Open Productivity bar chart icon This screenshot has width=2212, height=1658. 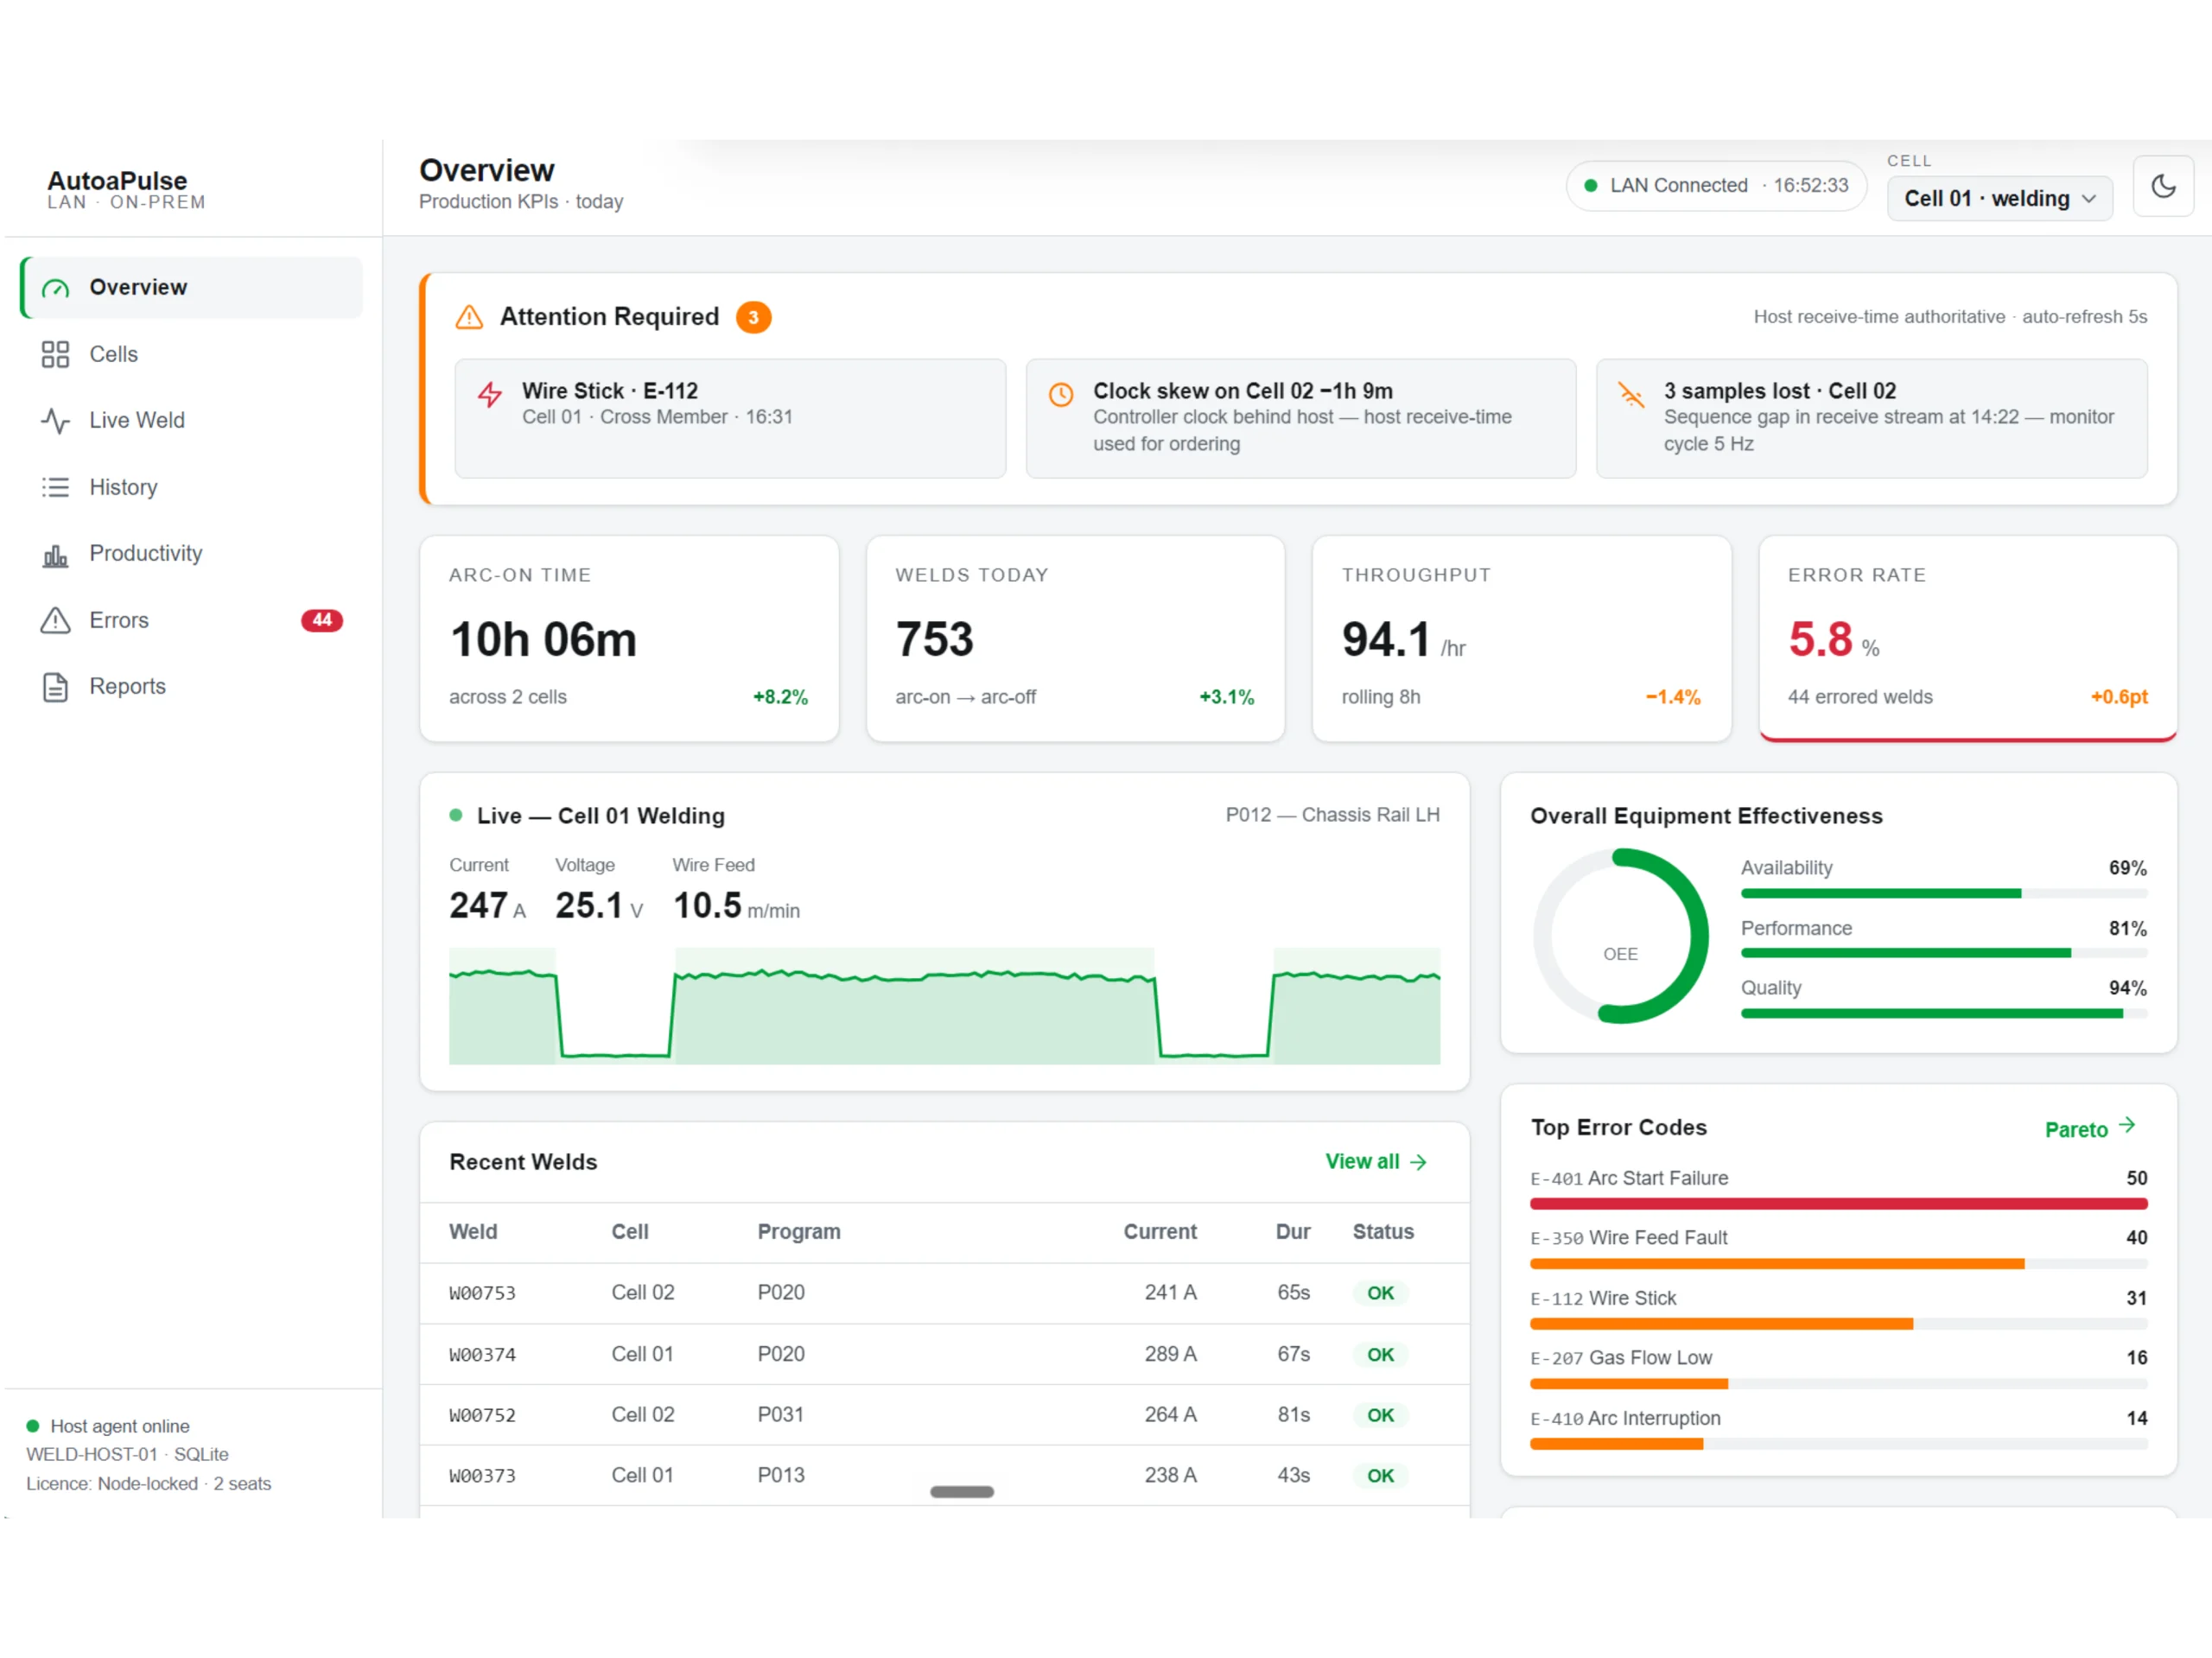pyautogui.click(x=55, y=554)
